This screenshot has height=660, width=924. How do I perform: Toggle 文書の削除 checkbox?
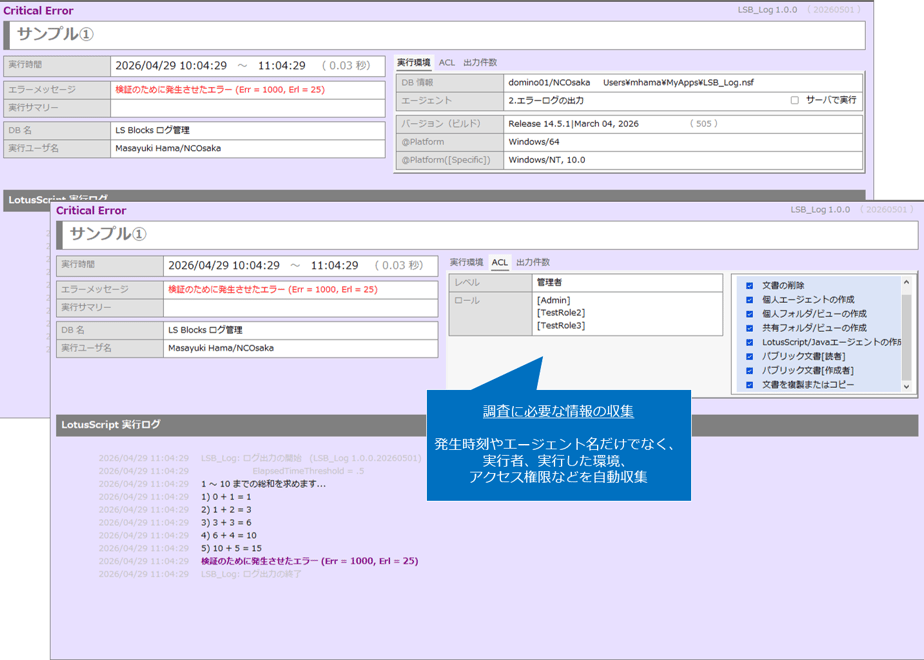click(x=750, y=286)
